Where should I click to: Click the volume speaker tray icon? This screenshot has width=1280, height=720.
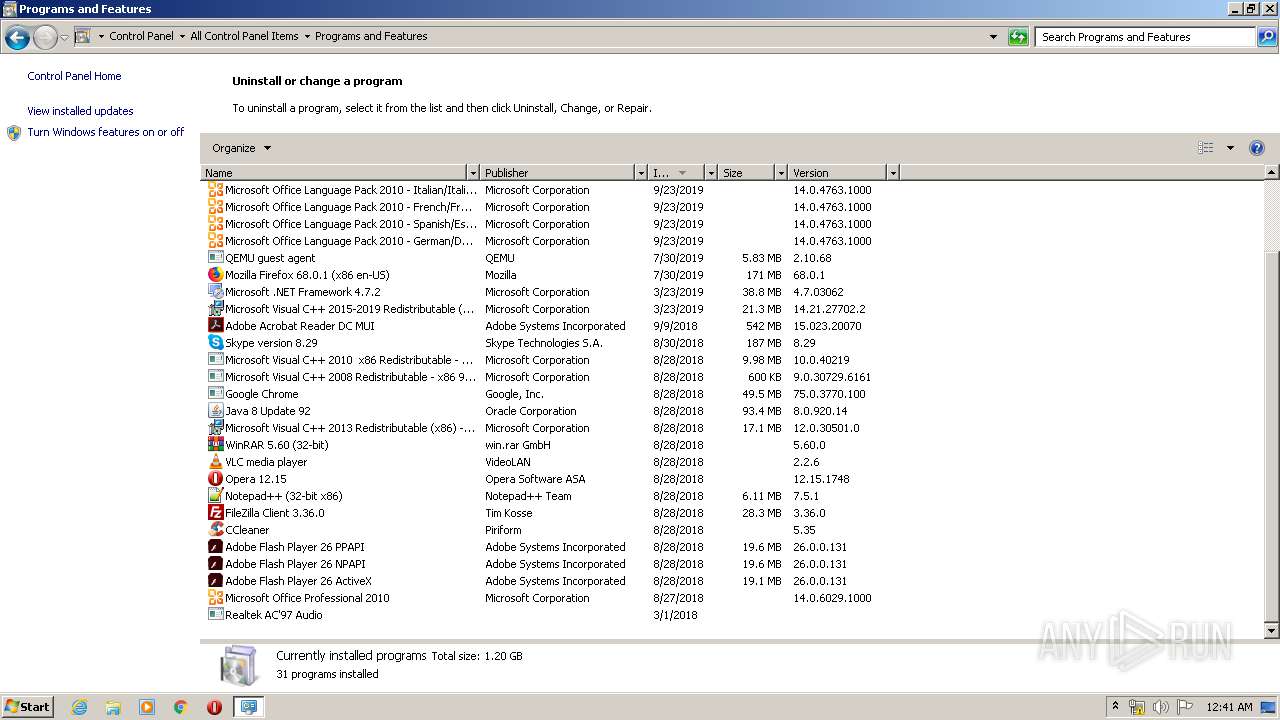tap(1161, 707)
